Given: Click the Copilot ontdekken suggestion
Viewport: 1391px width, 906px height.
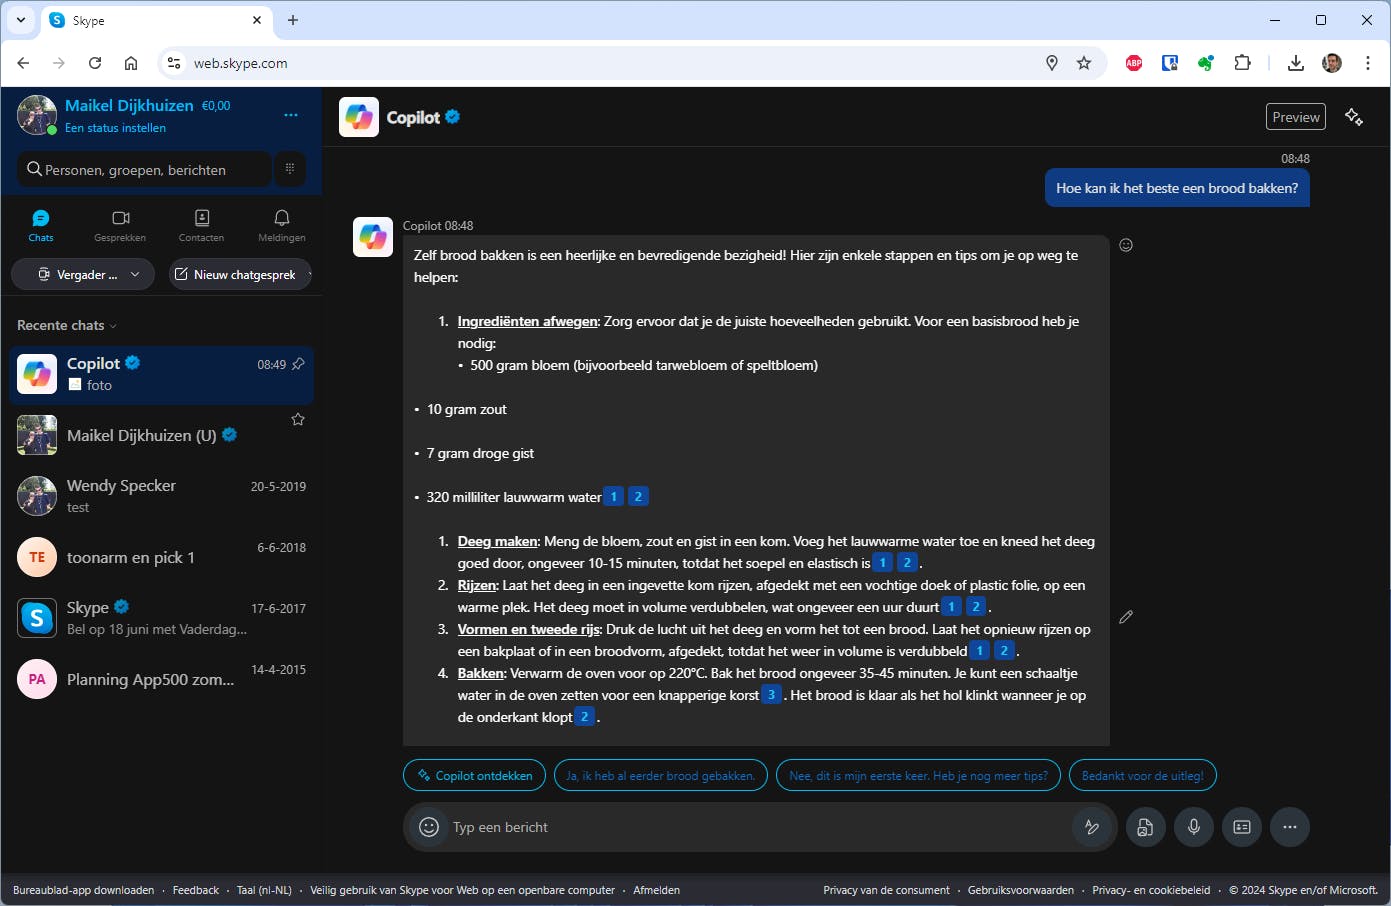Looking at the screenshot, I should tap(475, 775).
